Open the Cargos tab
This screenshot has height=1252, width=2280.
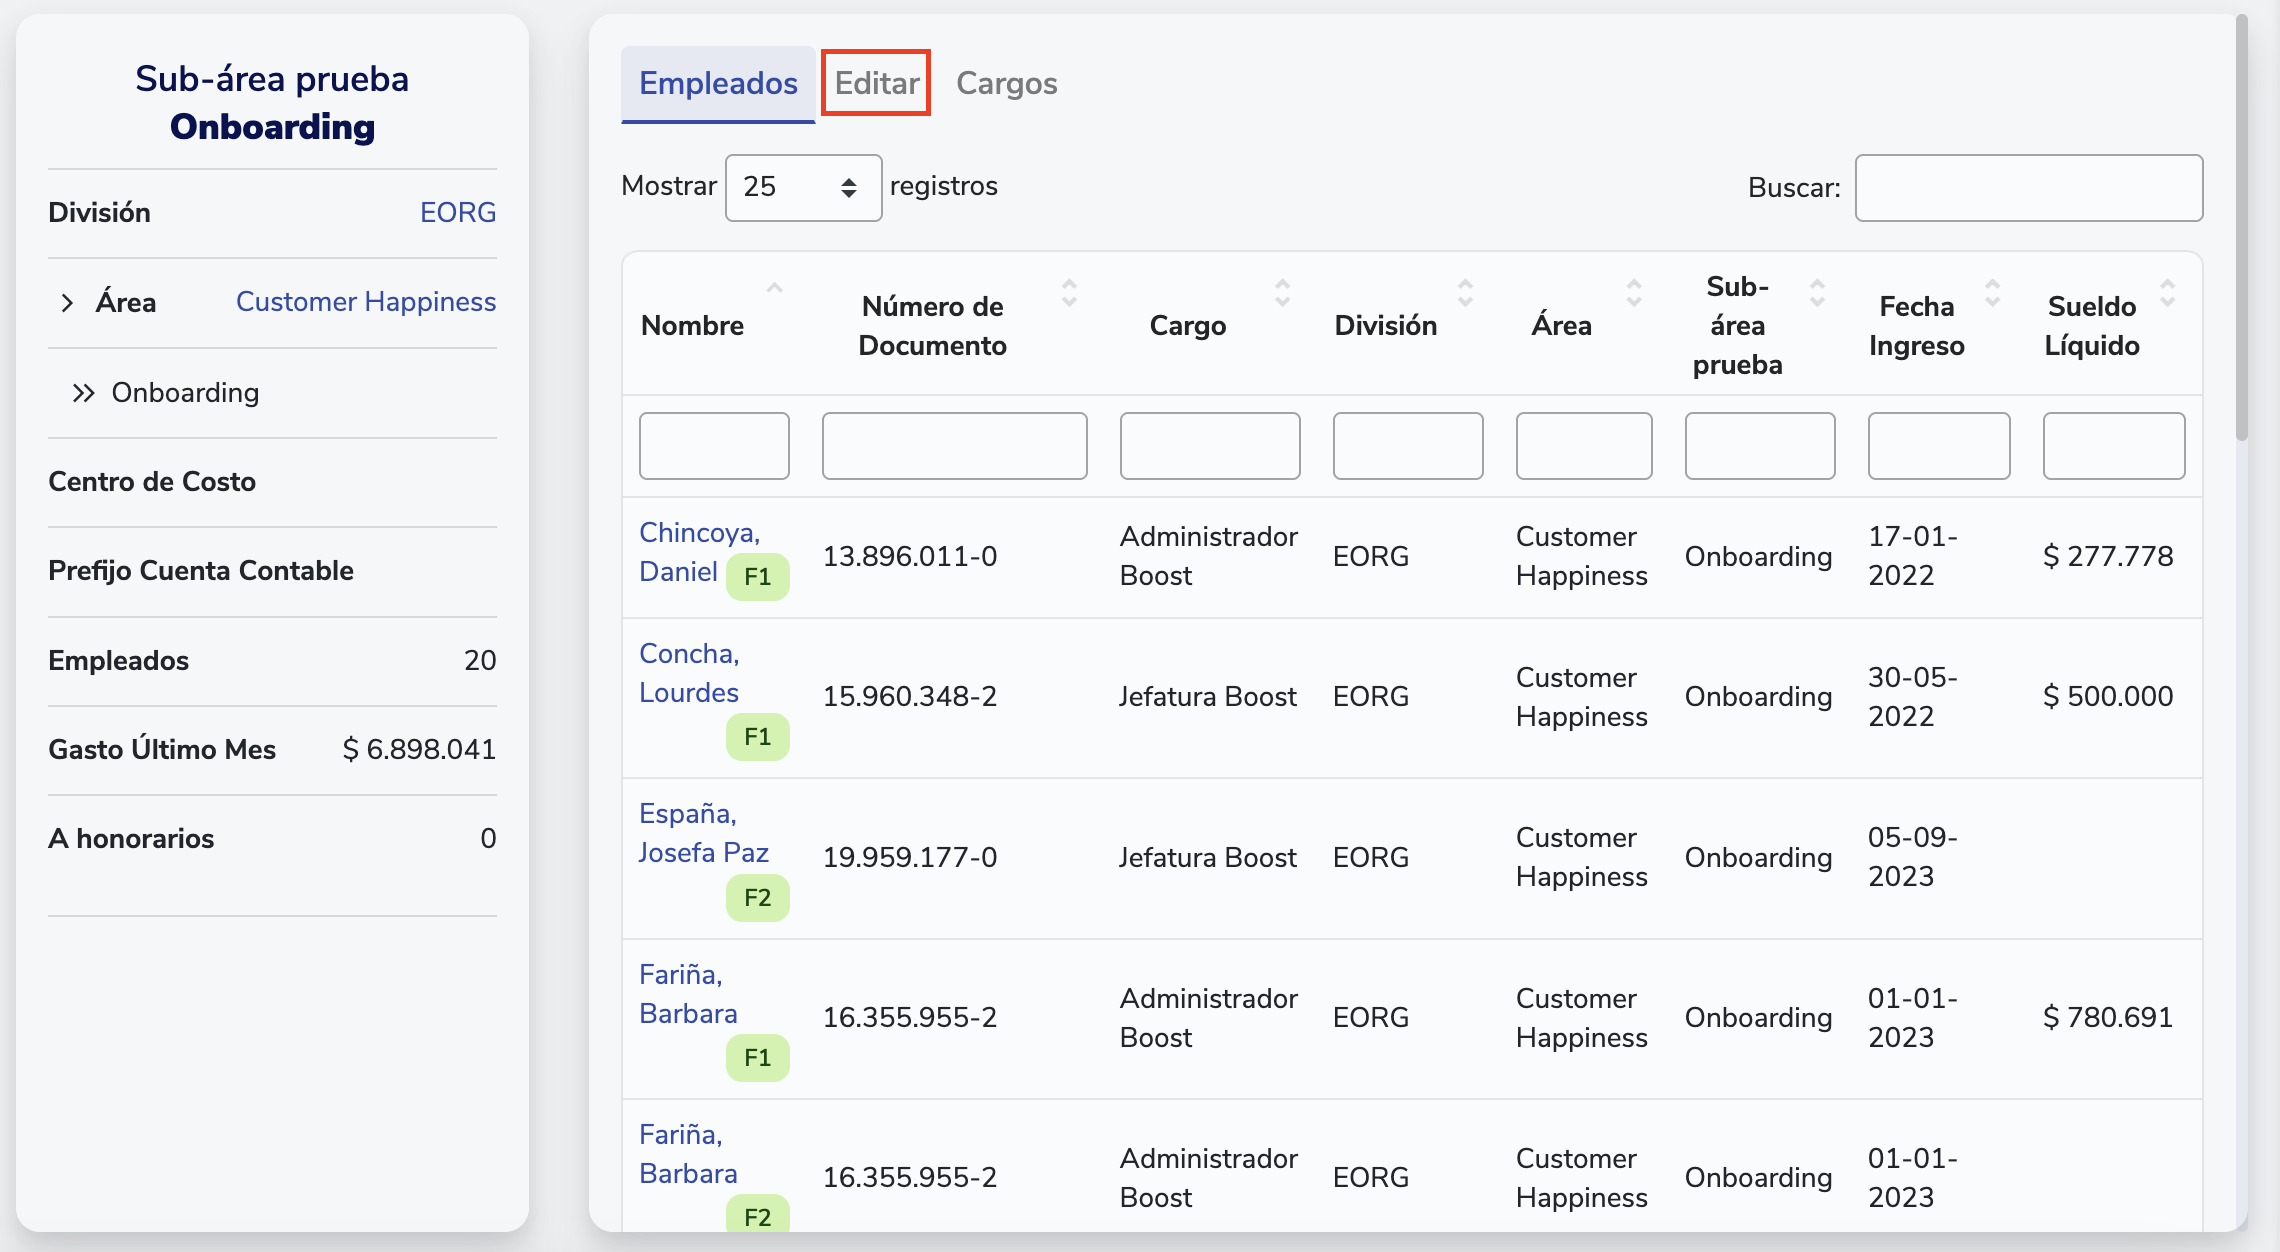1006,83
